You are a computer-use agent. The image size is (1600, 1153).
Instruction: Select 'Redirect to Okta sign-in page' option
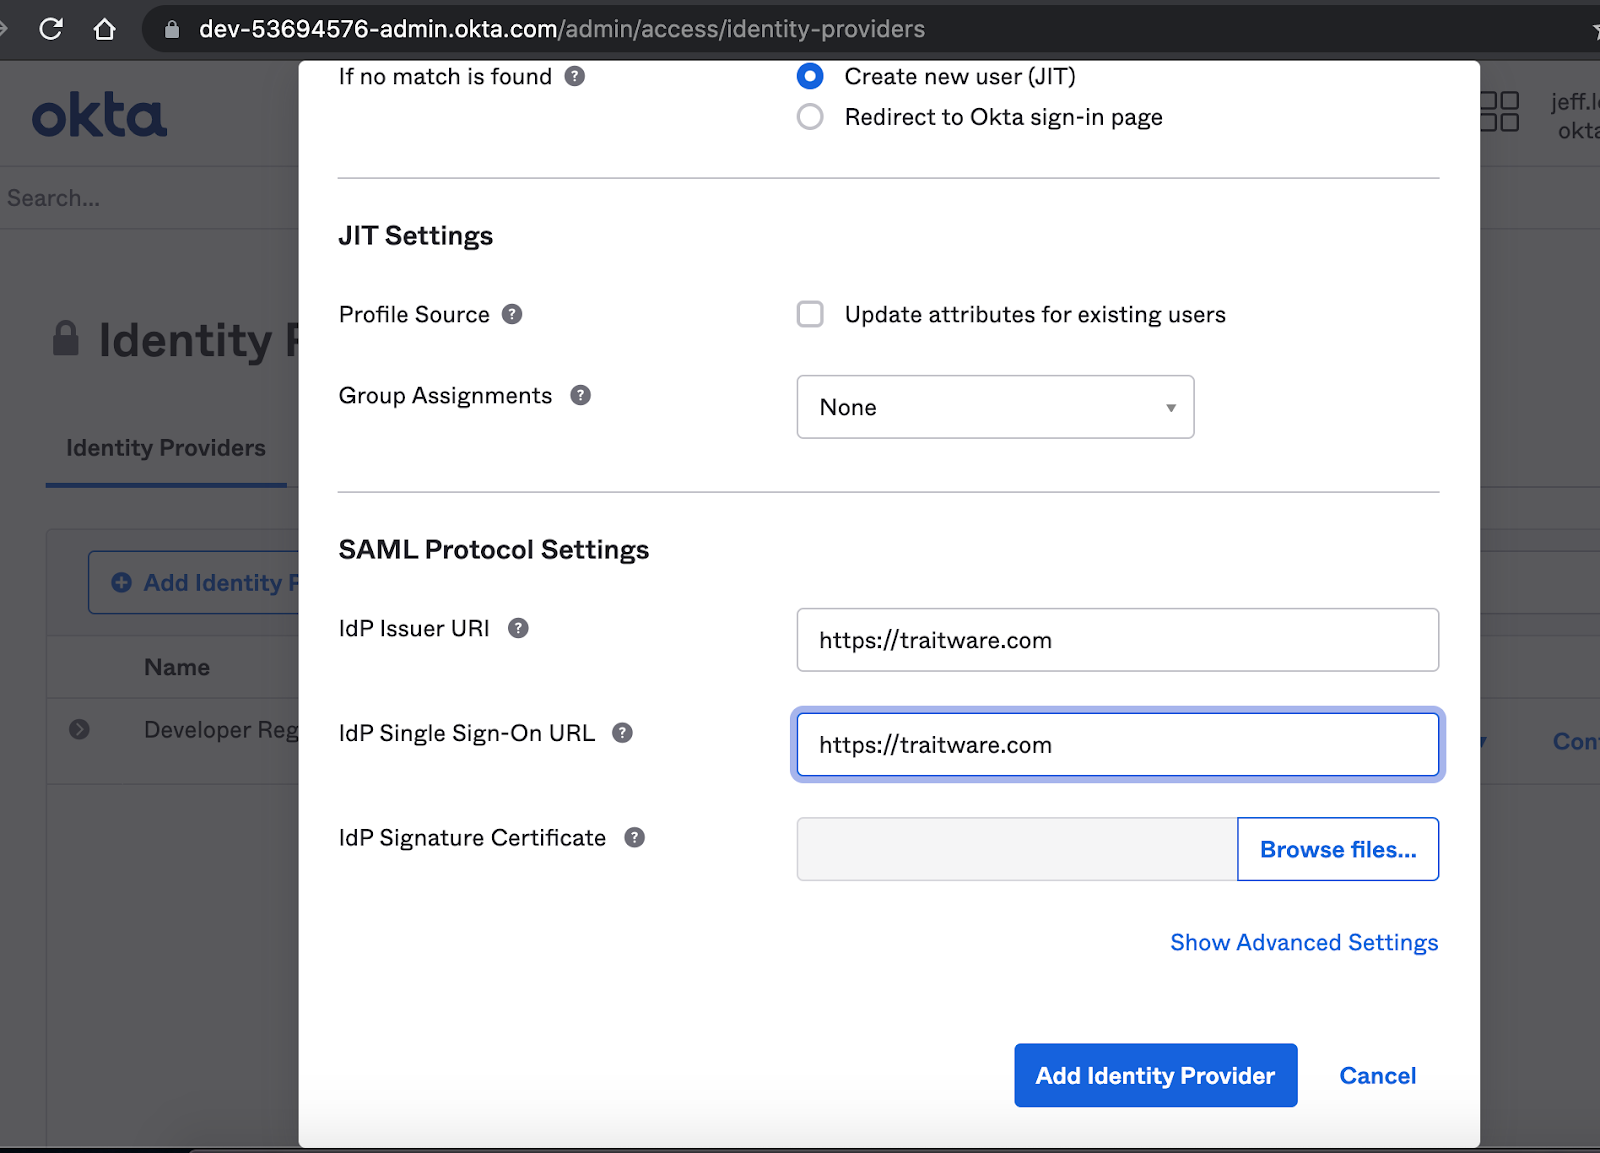click(810, 117)
